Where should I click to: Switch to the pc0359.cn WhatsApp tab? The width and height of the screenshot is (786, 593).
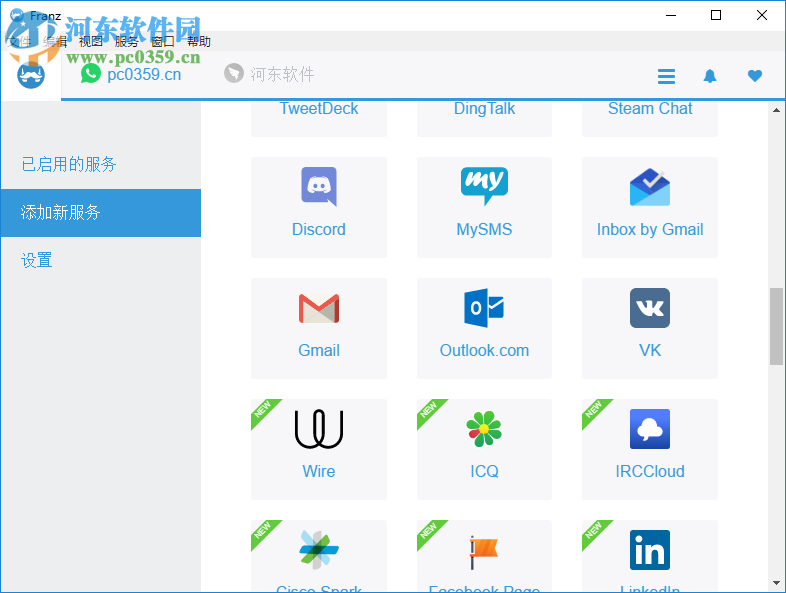(x=131, y=74)
